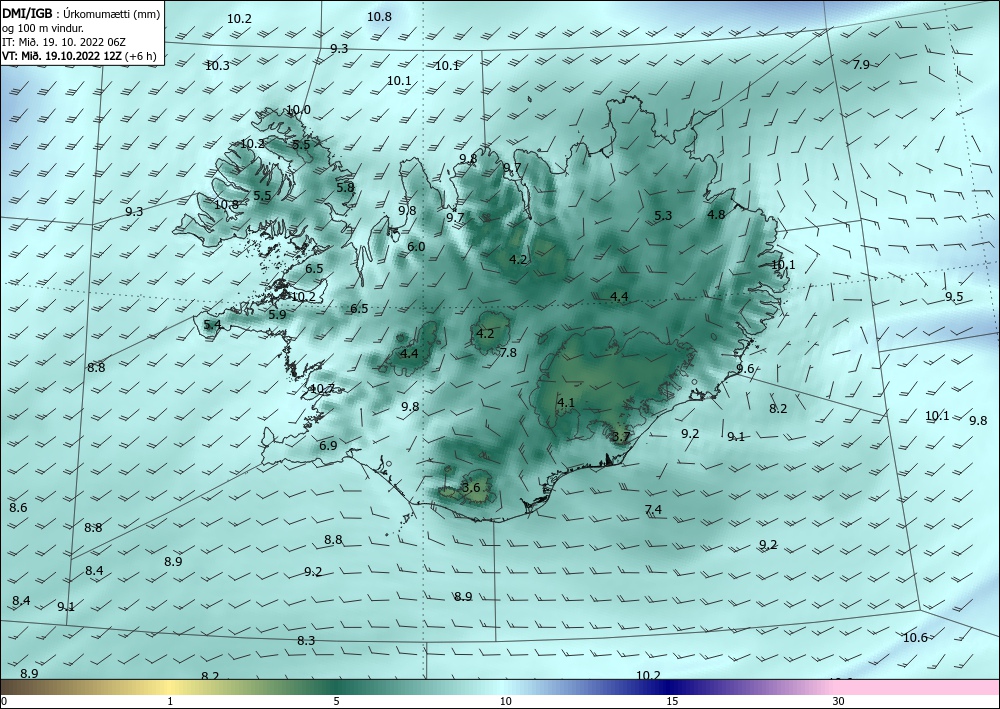Viewport: 1000px width, 709px height.
Task: Select the 5.4 value label
Action: [x=212, y=325]
